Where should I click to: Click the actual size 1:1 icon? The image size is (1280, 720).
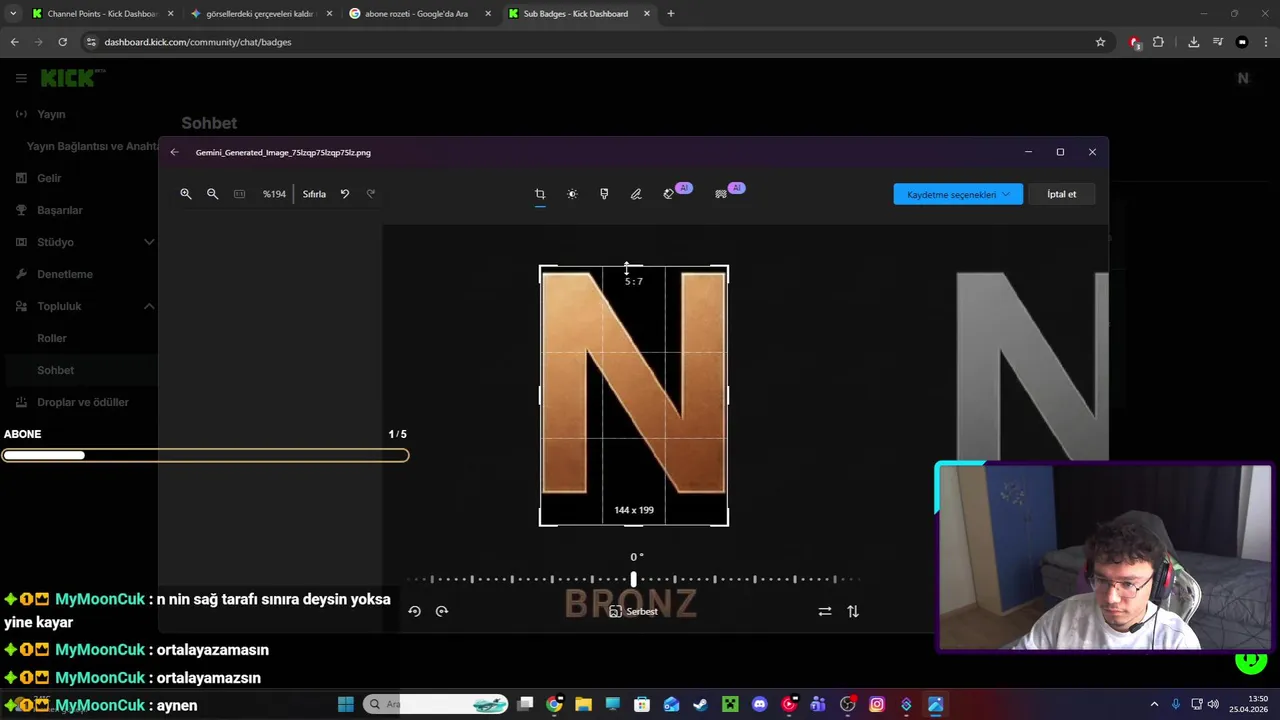pos(239,194)
